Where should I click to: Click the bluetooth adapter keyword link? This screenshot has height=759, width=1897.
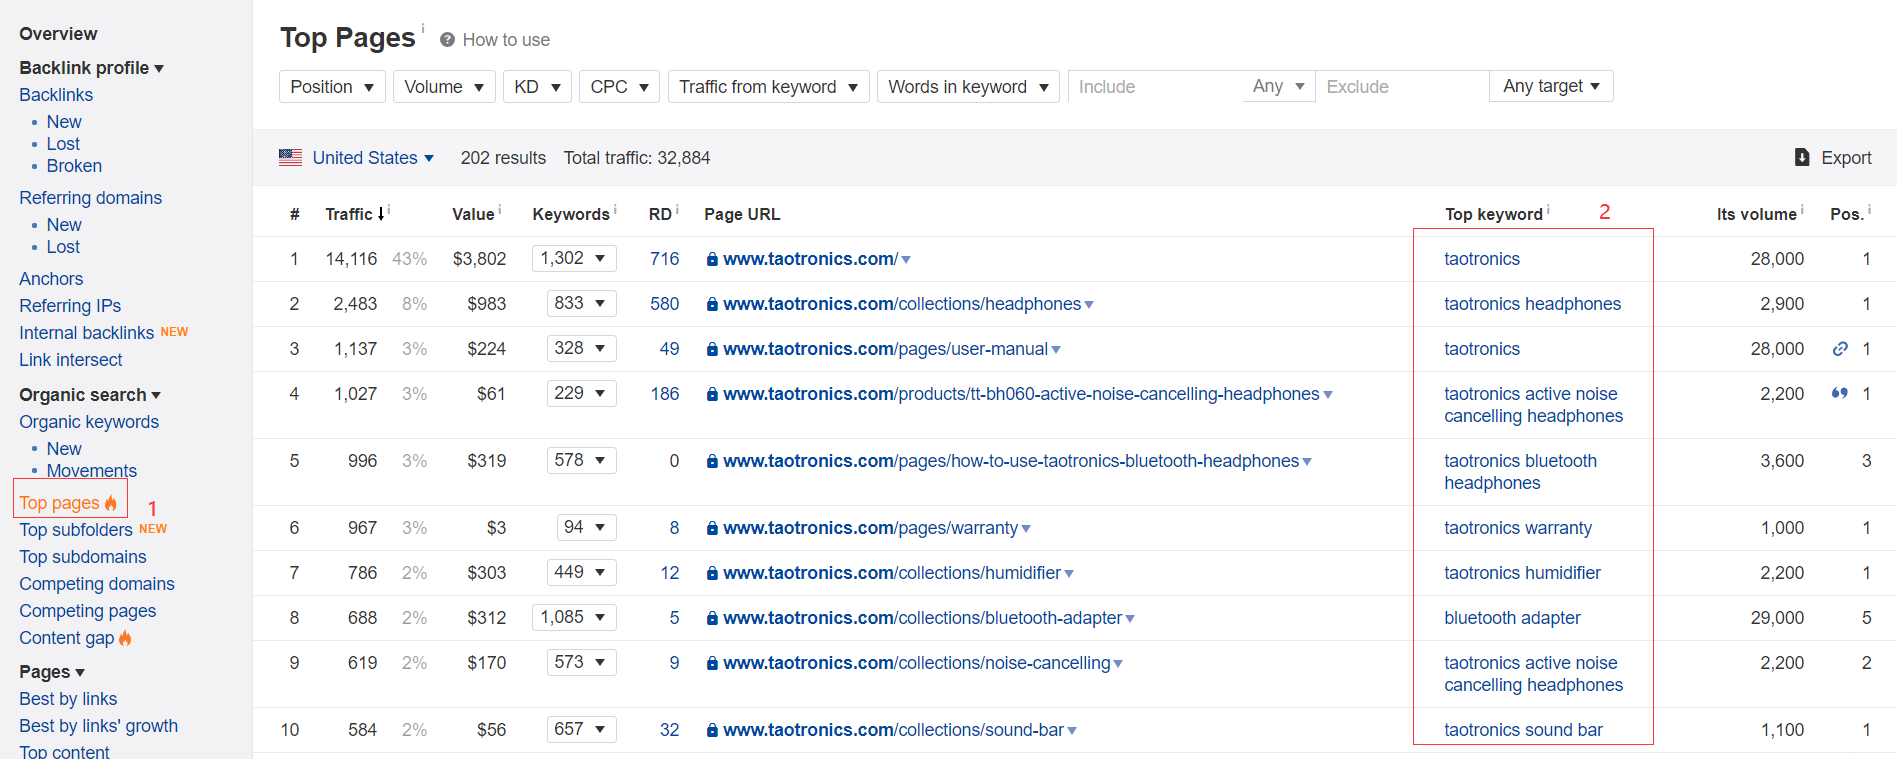tap(1512, 618)
